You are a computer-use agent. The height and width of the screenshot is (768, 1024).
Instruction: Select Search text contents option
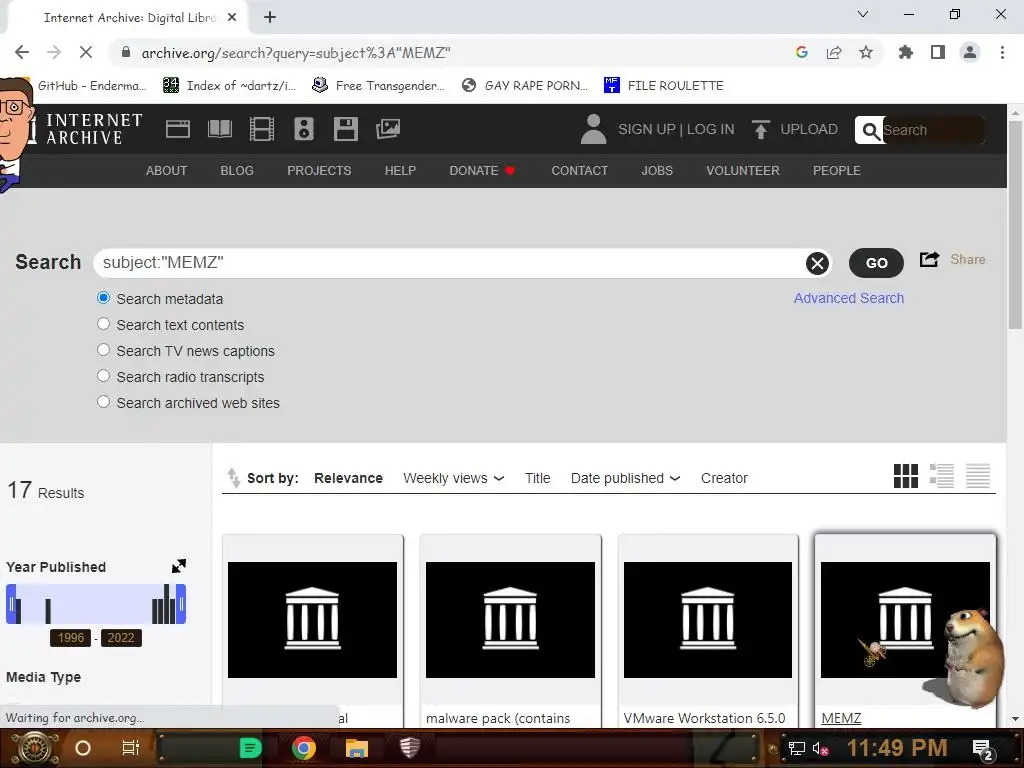tap(103, 324)
